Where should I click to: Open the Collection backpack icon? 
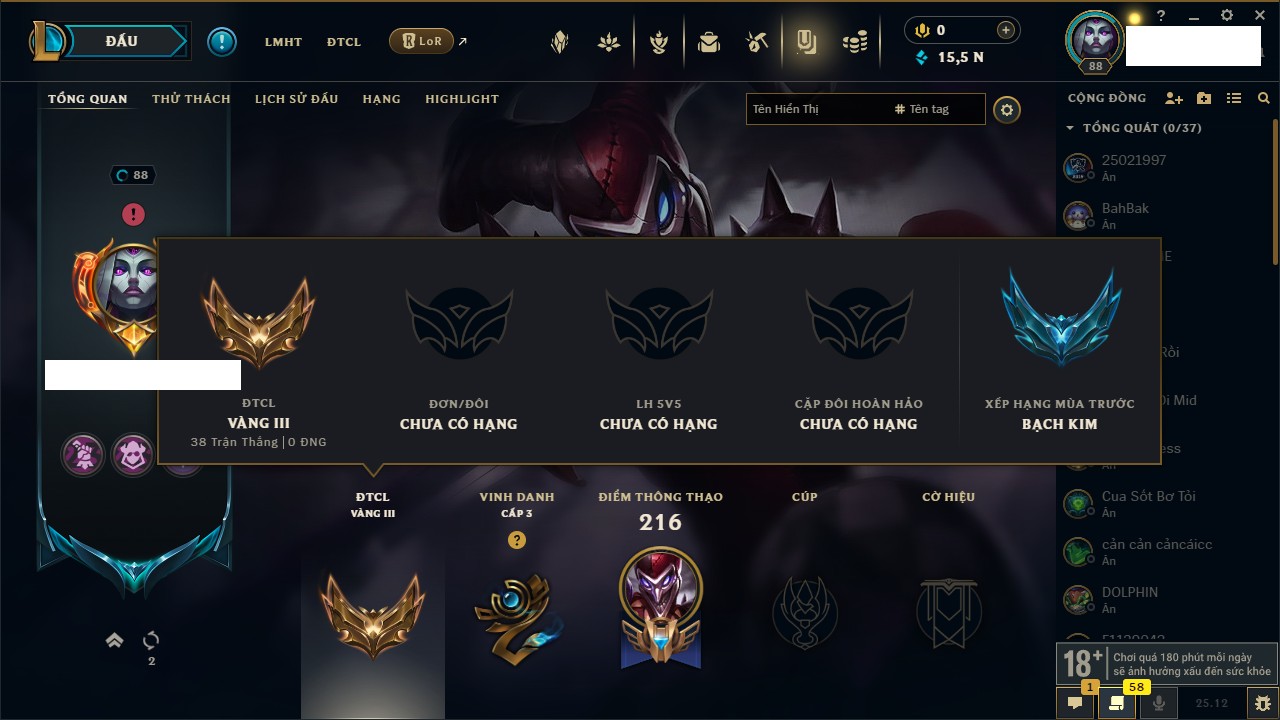coord(709,42)
